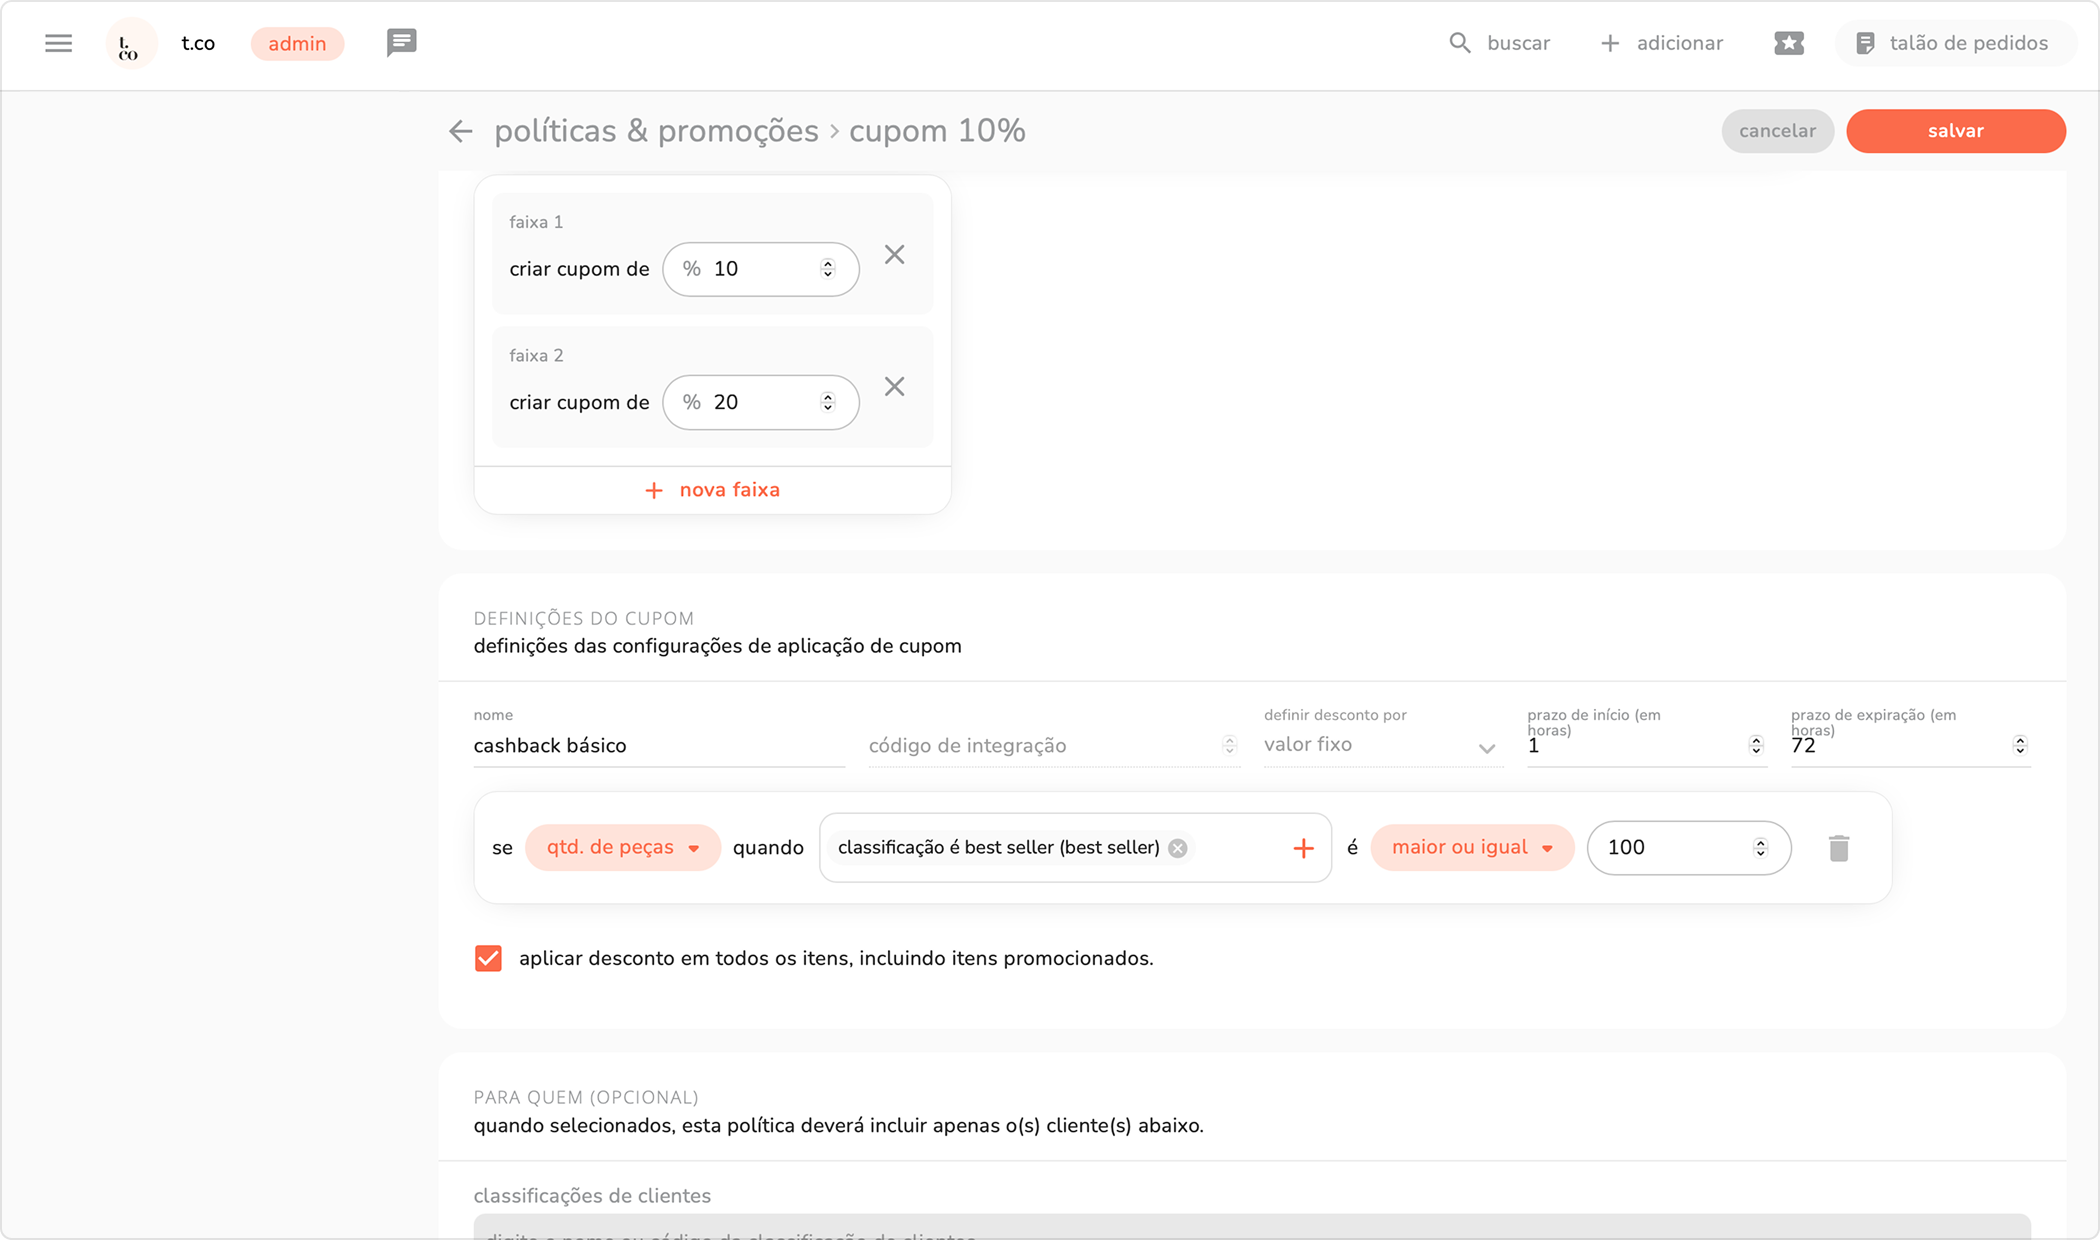Open the maior ou igual dropdown

1471,848
